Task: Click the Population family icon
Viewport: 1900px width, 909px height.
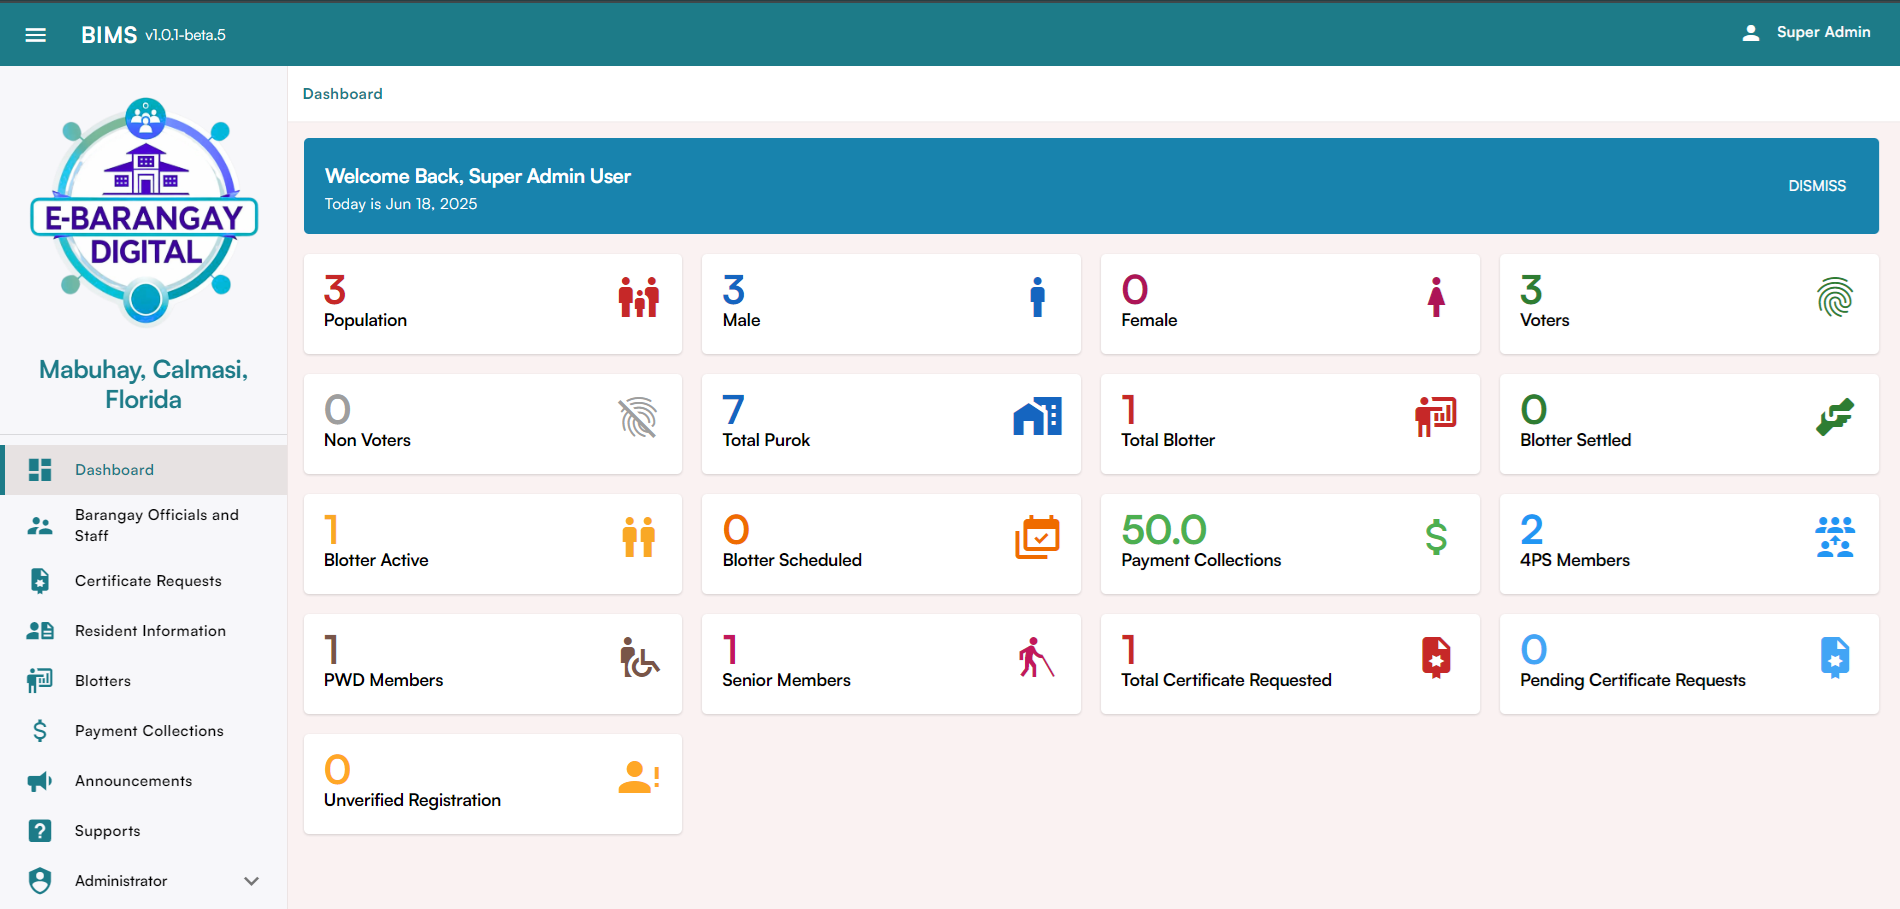Action: (639, 297)
